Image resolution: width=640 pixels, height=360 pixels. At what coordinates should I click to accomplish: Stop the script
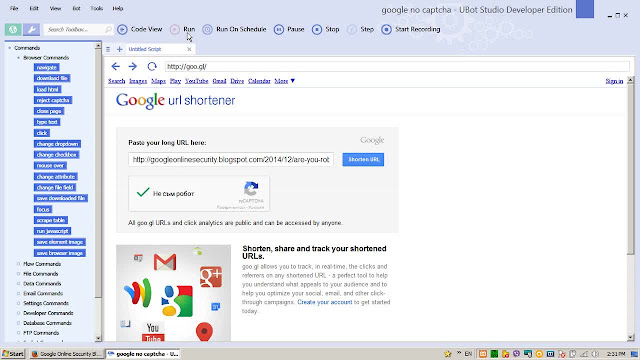(325, 29)
